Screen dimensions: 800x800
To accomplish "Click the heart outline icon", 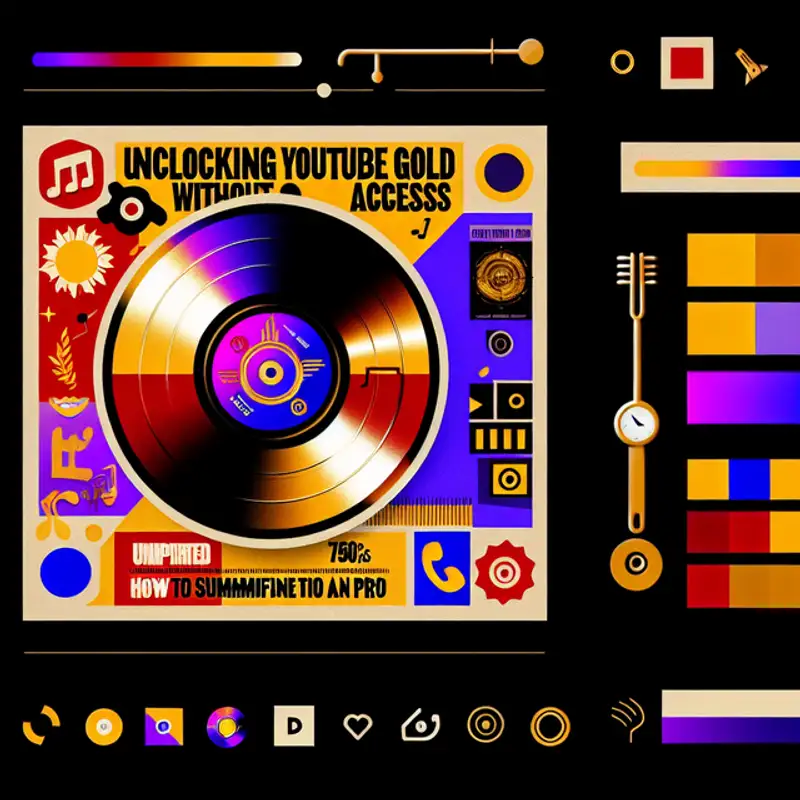I will tap(358, 726).
